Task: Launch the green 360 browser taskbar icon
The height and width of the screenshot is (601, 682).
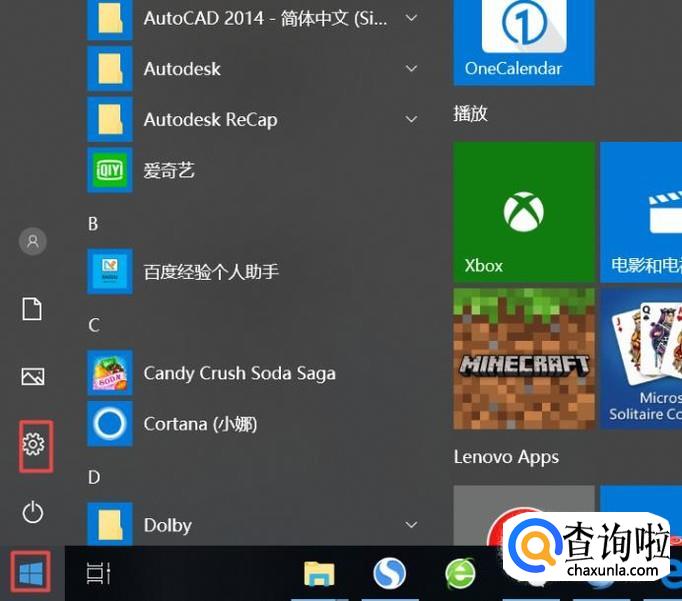Action: 461,573
